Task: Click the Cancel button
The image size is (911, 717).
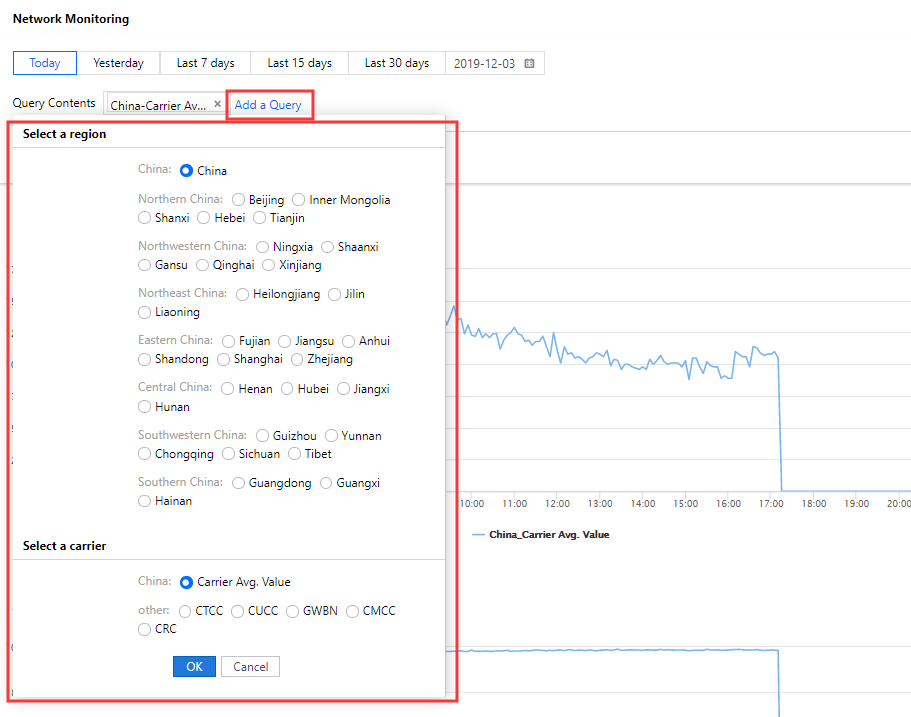Action: point(250,667)
